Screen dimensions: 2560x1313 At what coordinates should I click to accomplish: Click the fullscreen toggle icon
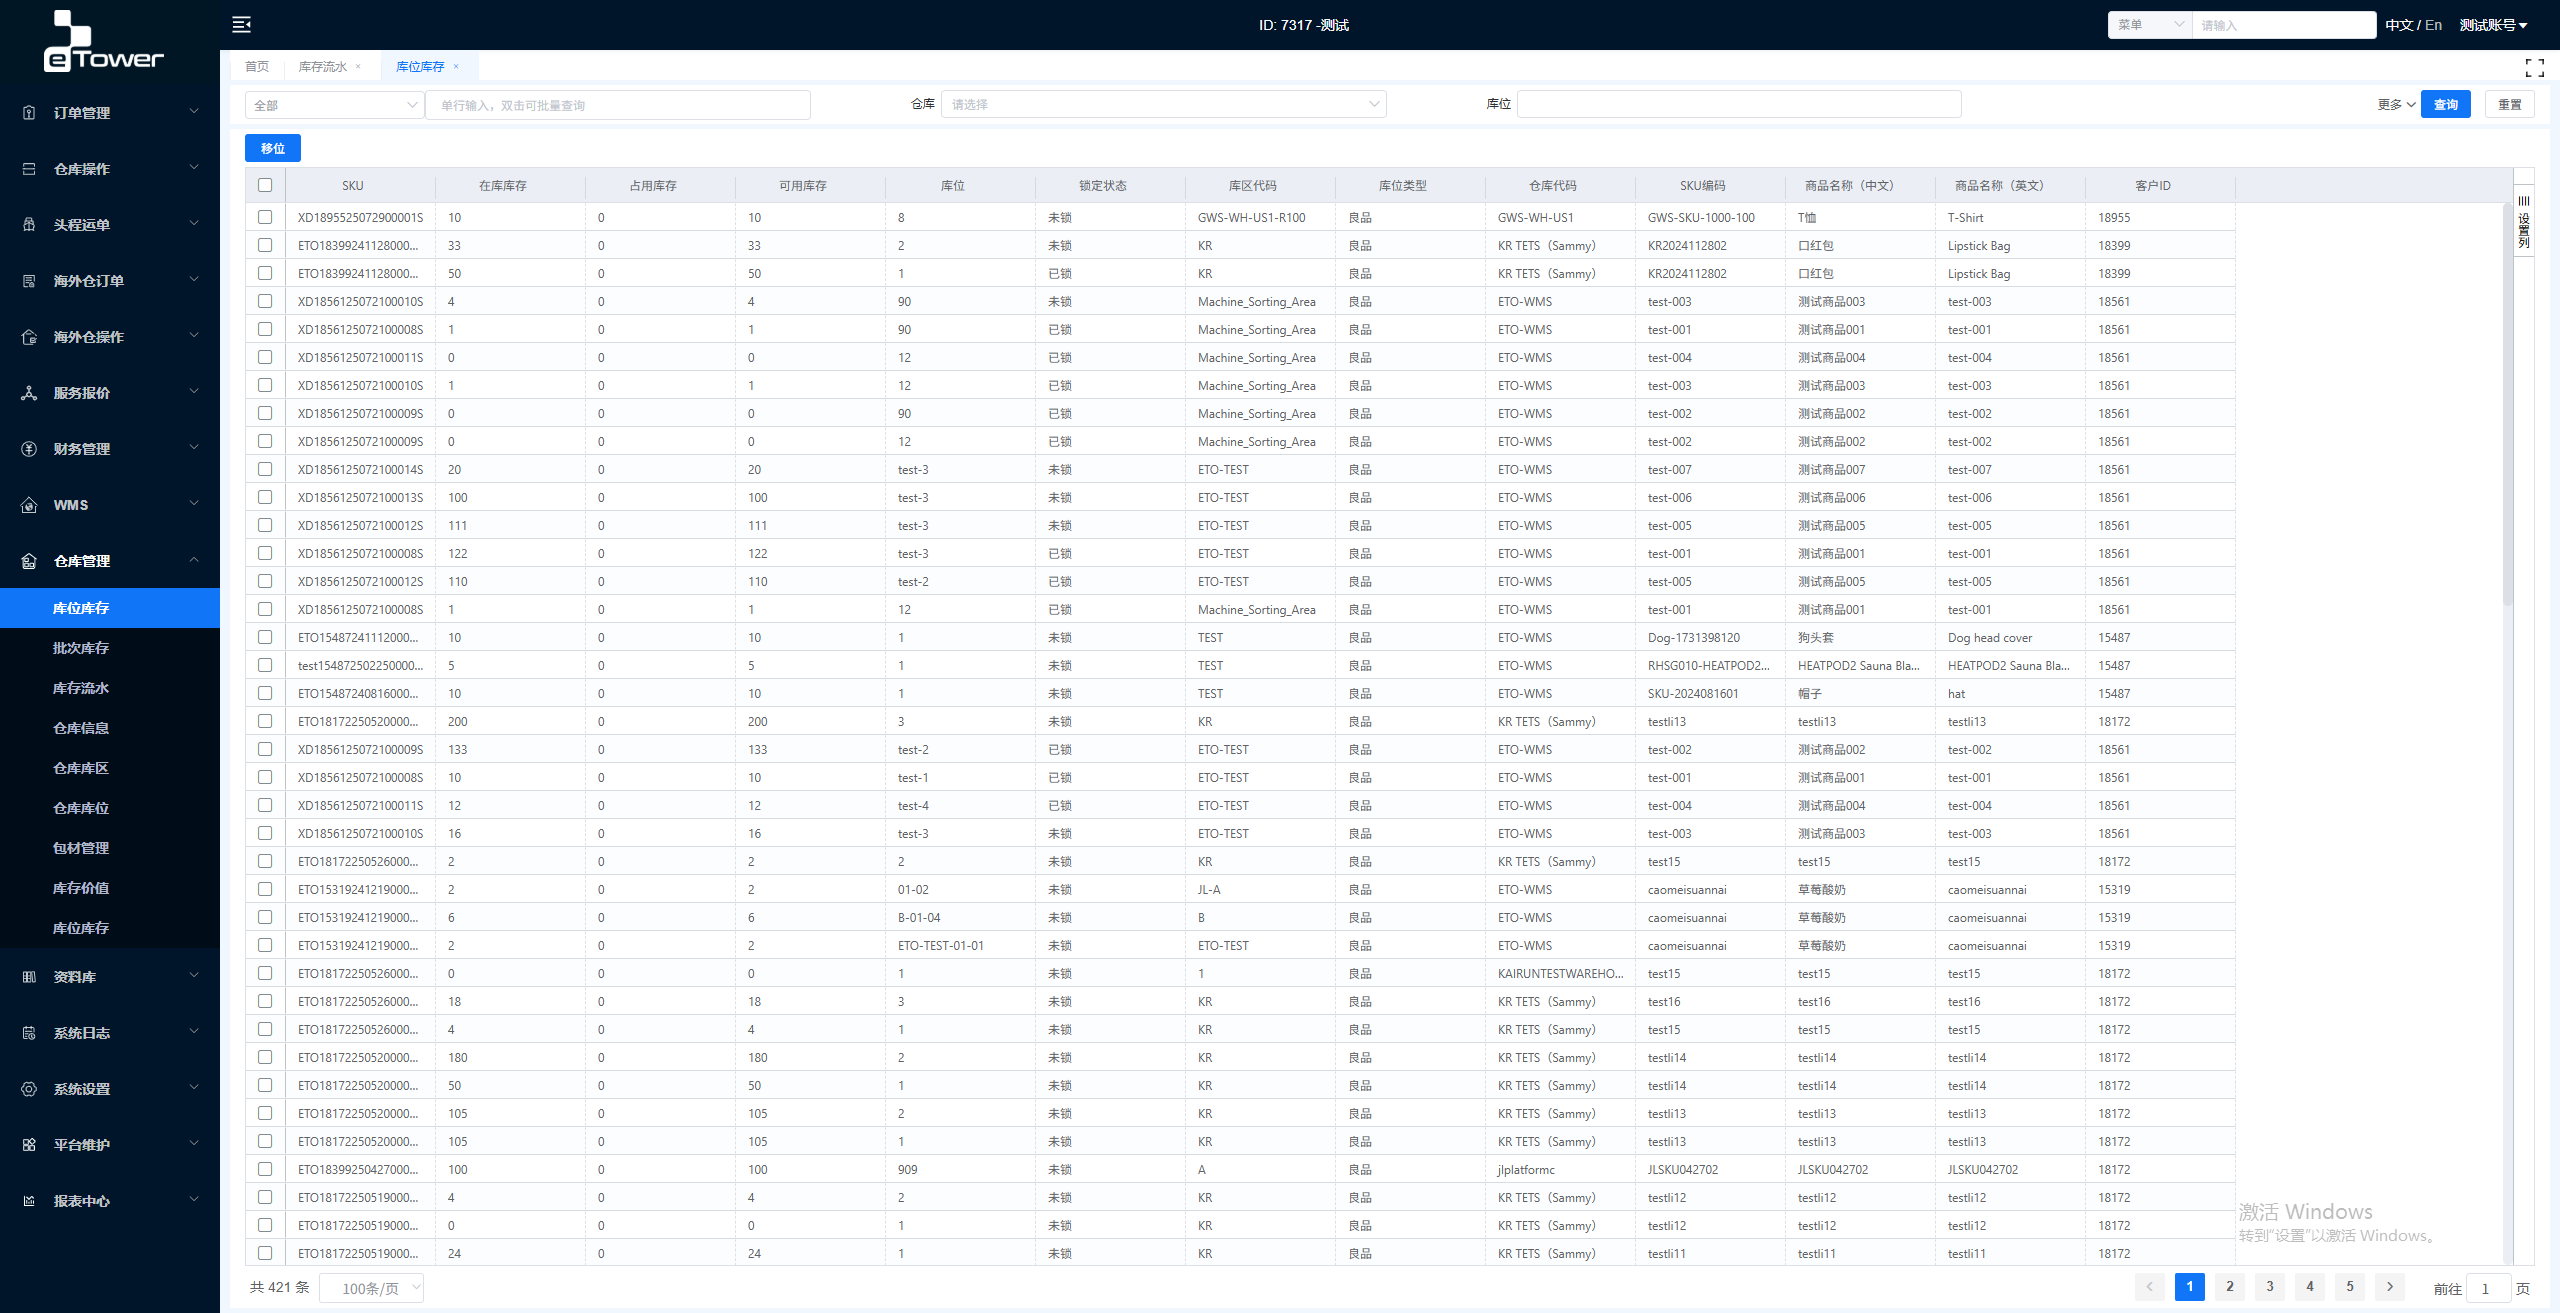pos(2534,67)
